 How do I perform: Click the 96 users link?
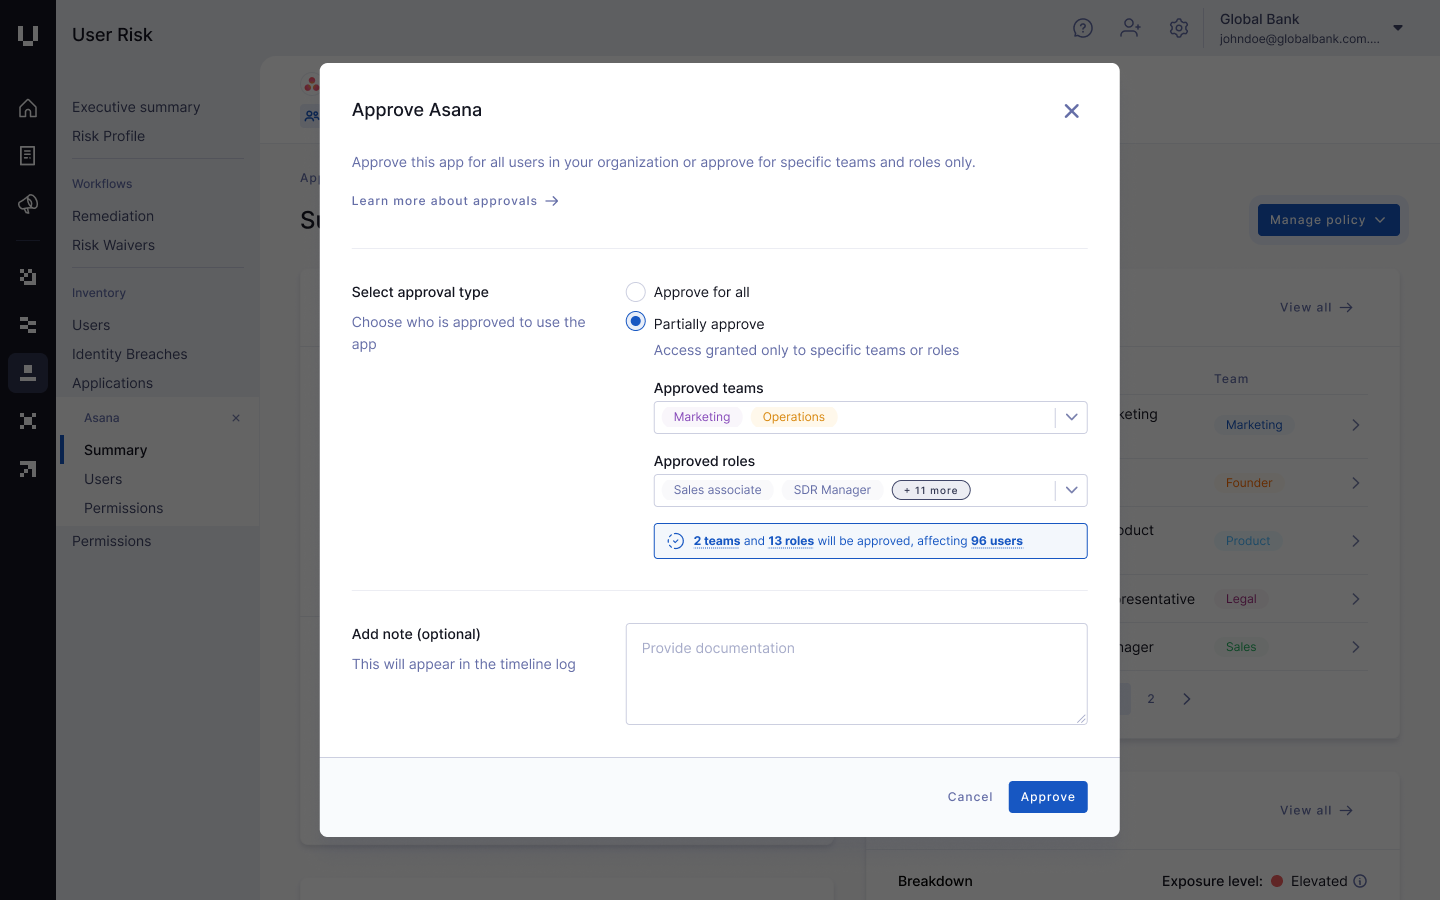[997, 541]
